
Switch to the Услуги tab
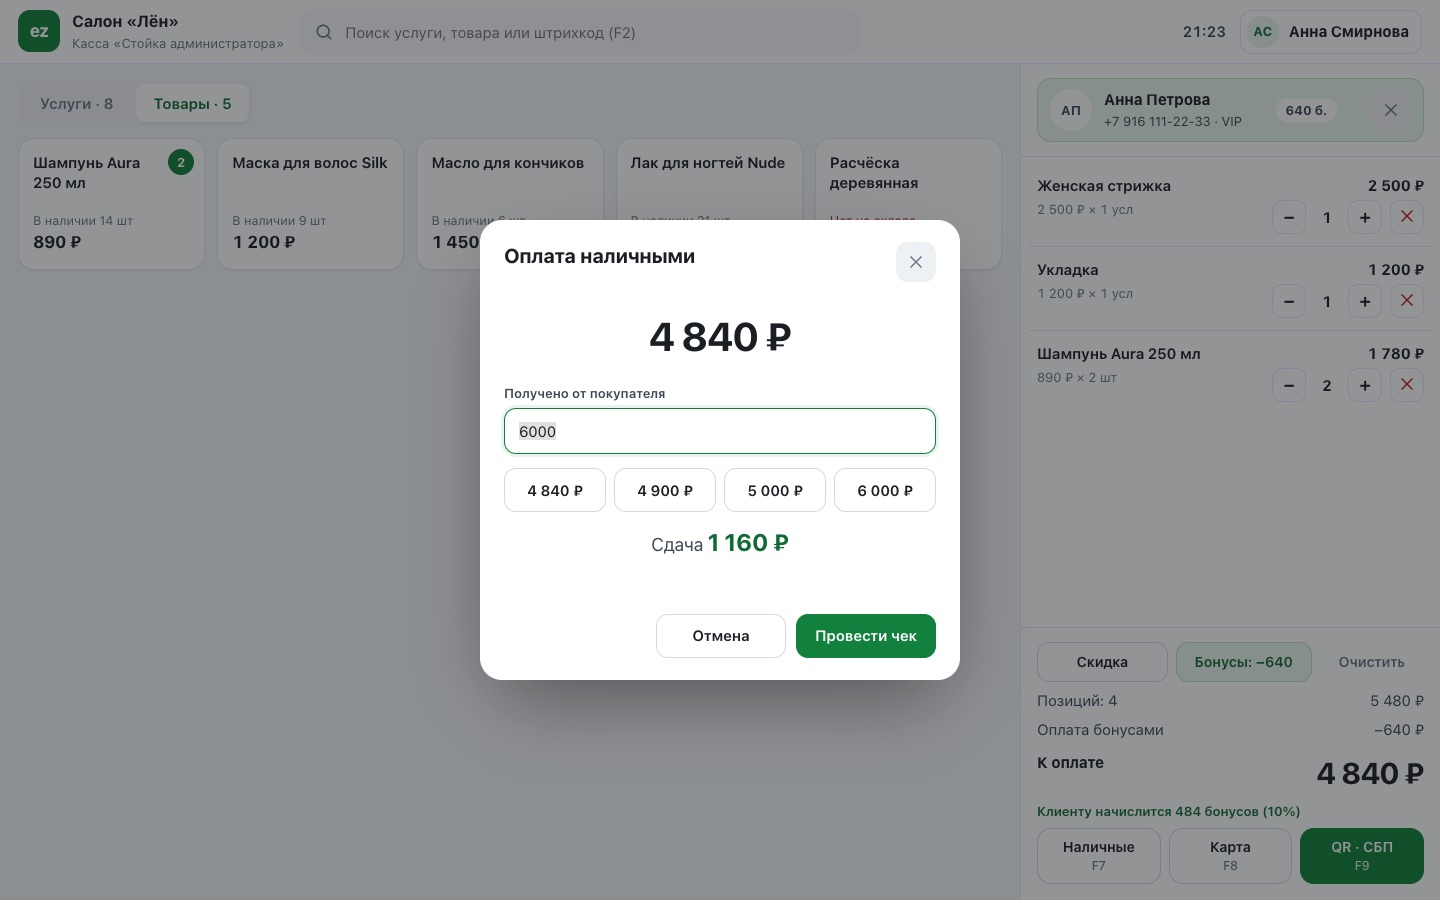[x=77, y=104]
